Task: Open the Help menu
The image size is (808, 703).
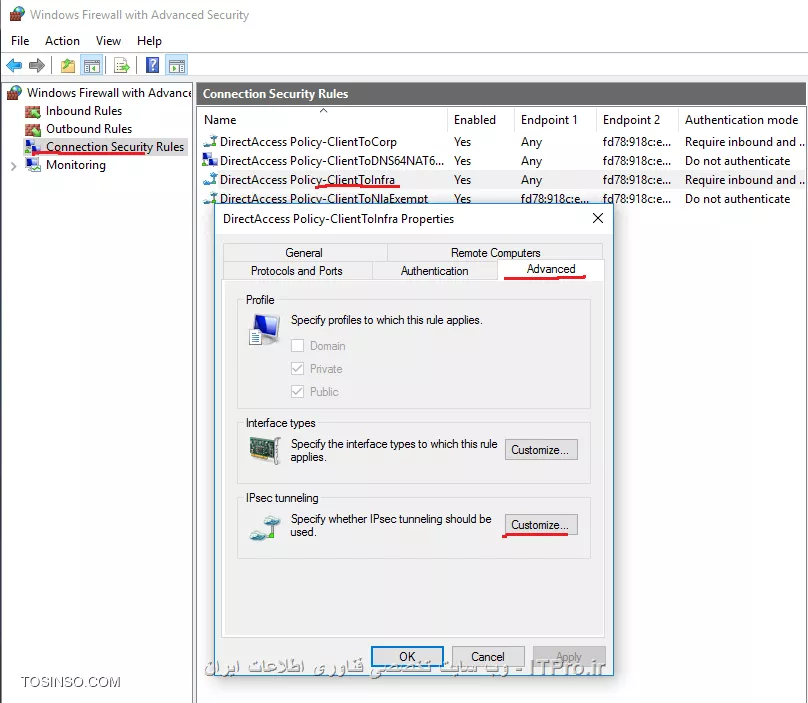Action: point(149,41)
